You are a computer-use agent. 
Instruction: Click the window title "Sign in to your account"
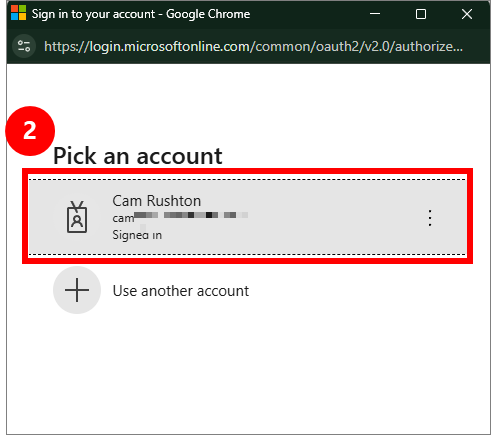click(93, 14)
